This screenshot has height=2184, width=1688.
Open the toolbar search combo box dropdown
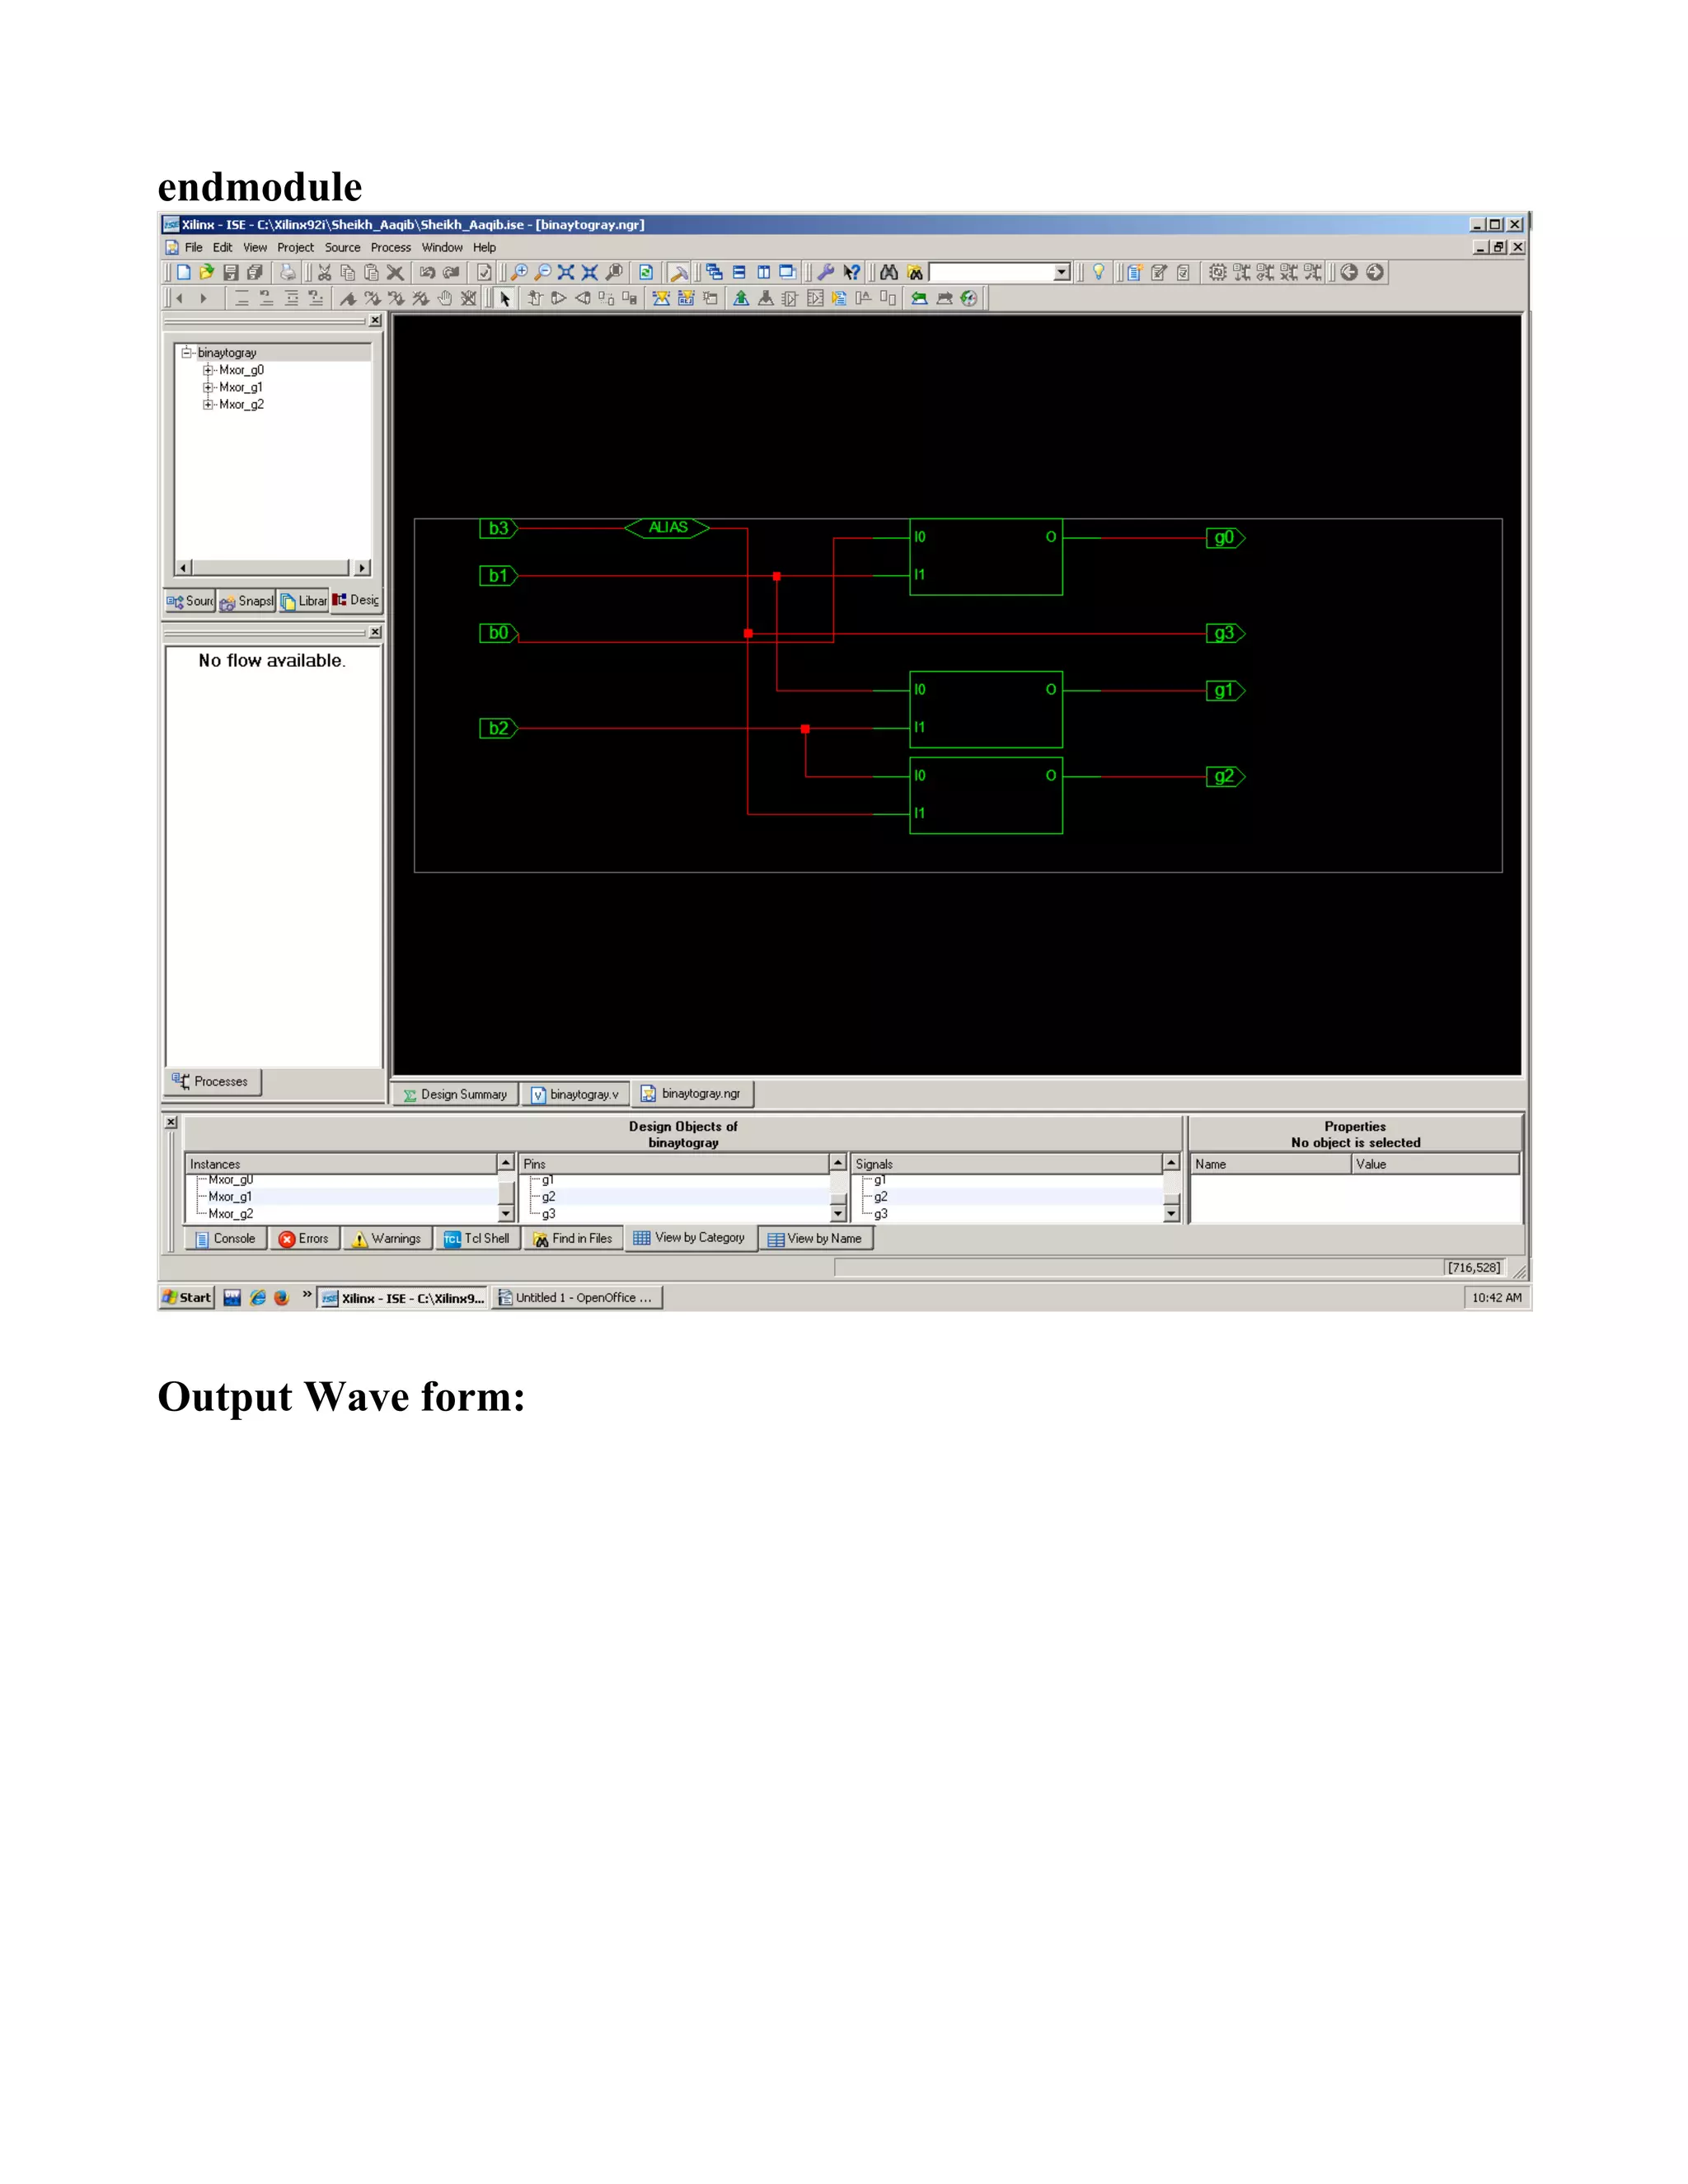coord(1061,272)
